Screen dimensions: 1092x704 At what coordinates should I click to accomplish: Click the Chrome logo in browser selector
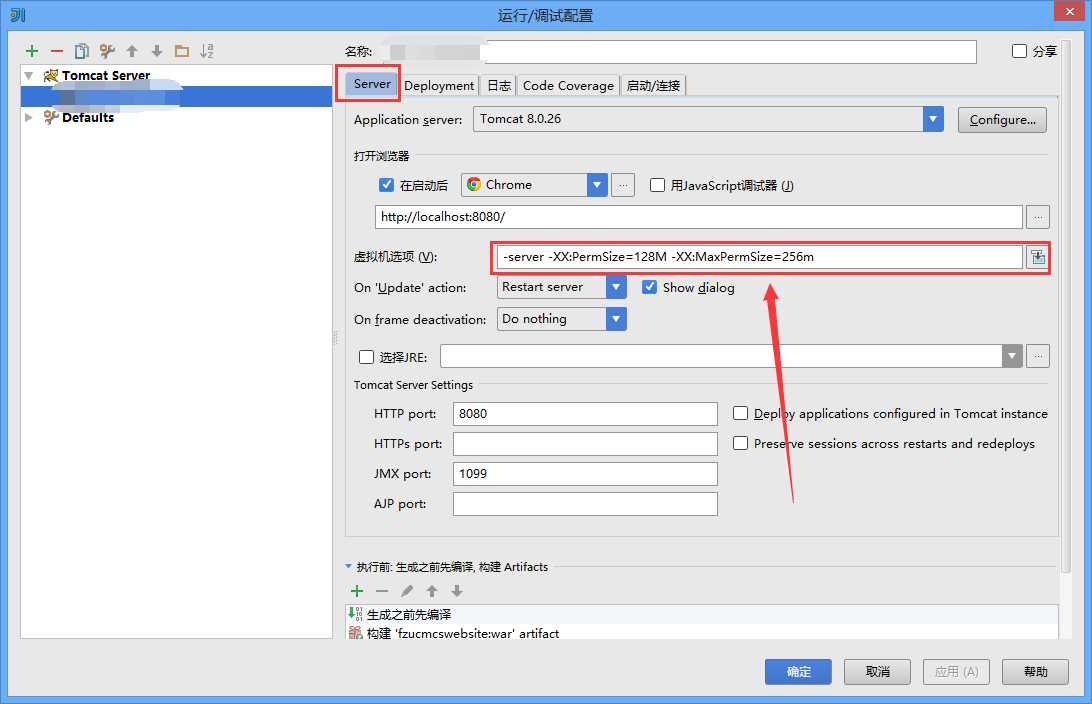pyautogui.click(x=474, y=185)
